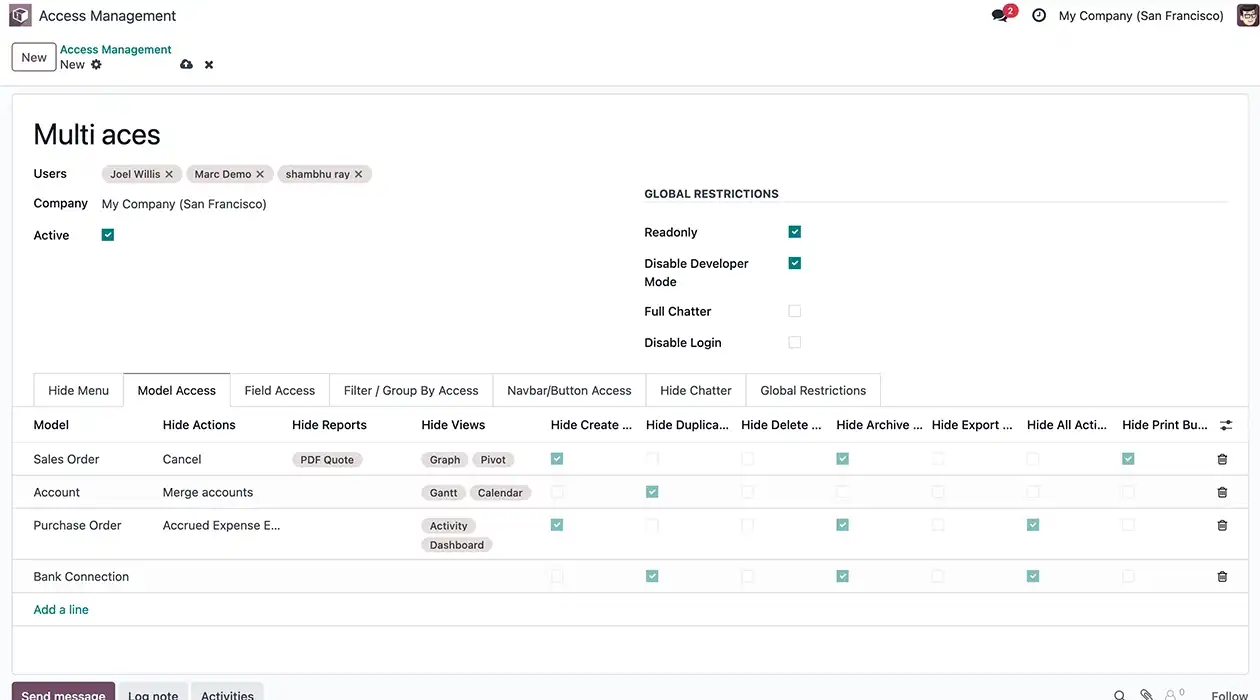Screen dimensions: 1260x700
Task: Switch to the Hide Chatter tab
Action: point(695,390)
